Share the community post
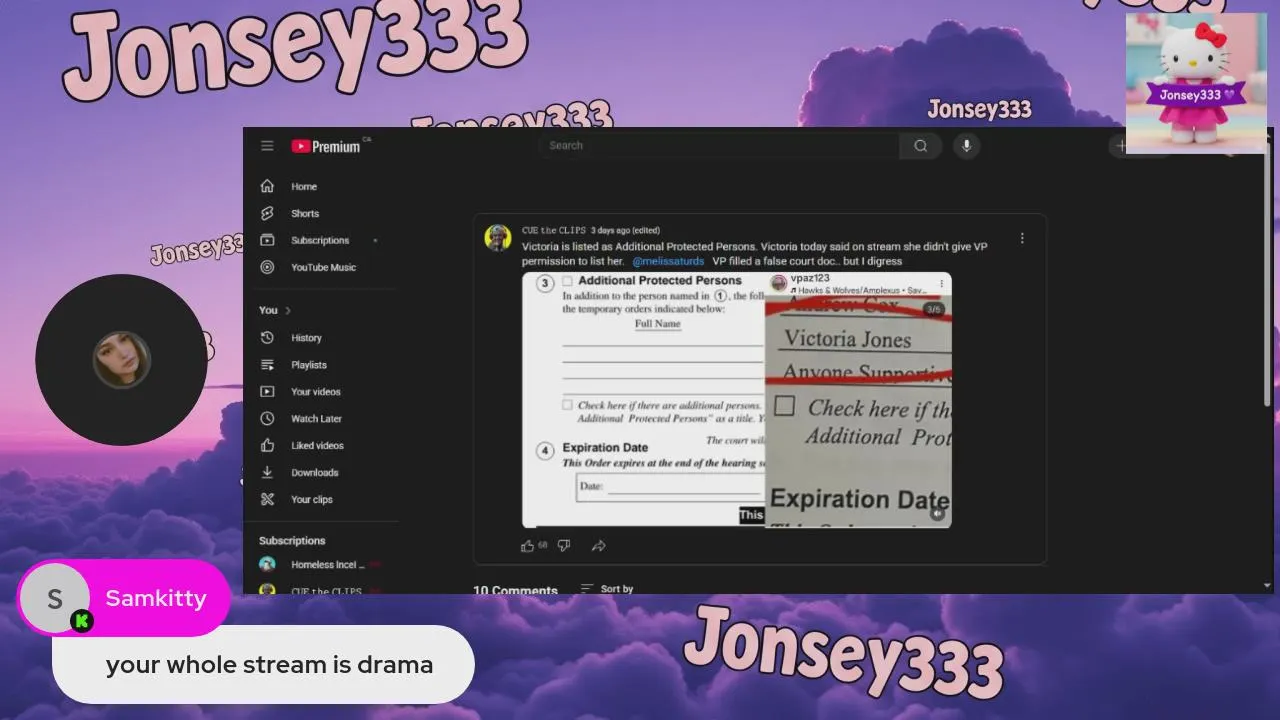The image size is (1280, 720). click(599, 546)
